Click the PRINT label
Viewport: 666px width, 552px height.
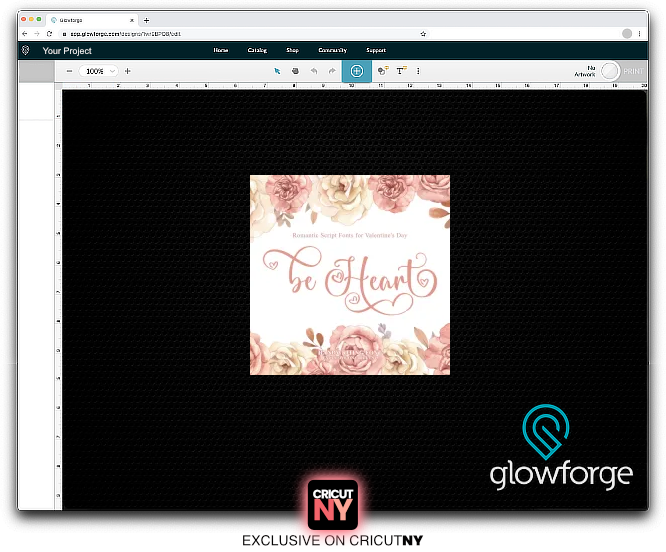point(633,71)
